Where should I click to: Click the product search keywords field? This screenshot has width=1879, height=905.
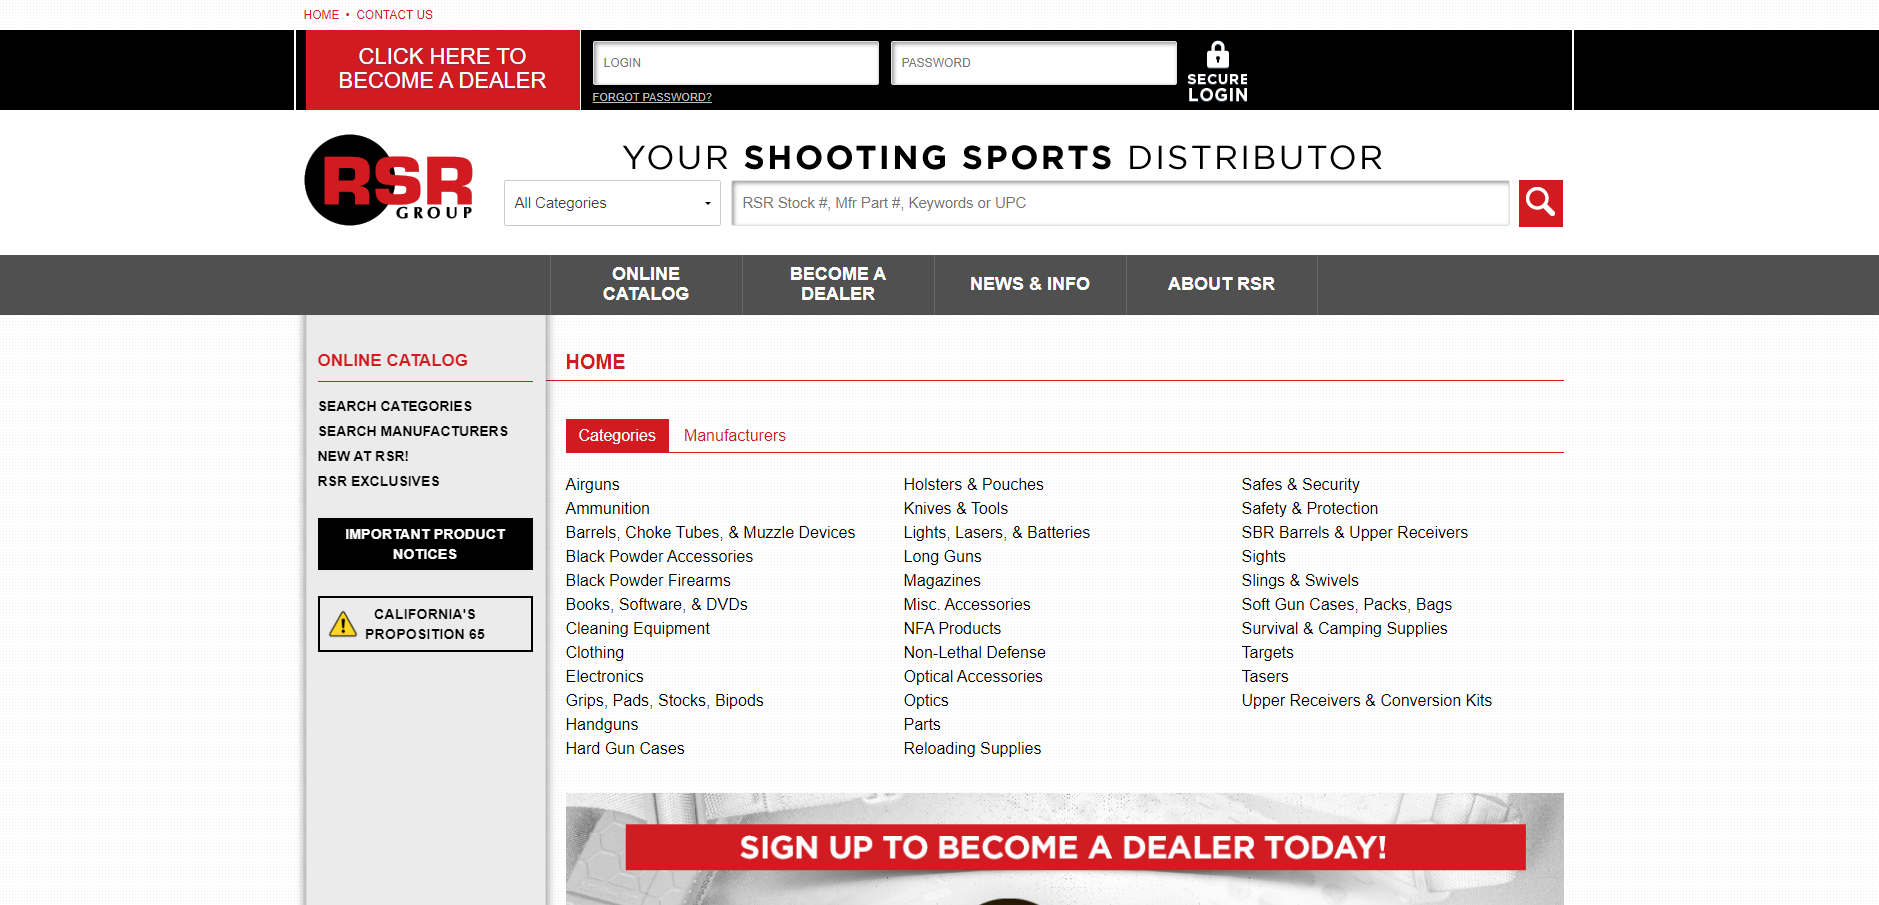(1121, 203)
